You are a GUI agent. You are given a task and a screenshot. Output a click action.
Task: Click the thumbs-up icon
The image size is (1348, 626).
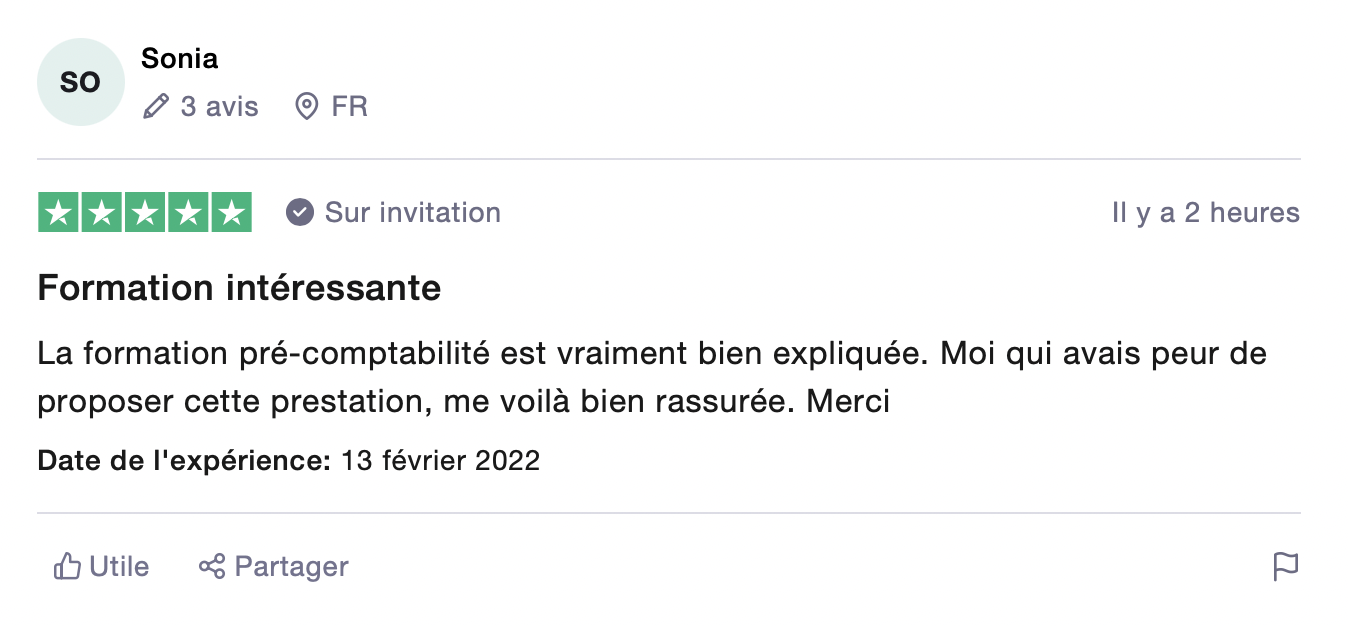[x=67, y=567]
